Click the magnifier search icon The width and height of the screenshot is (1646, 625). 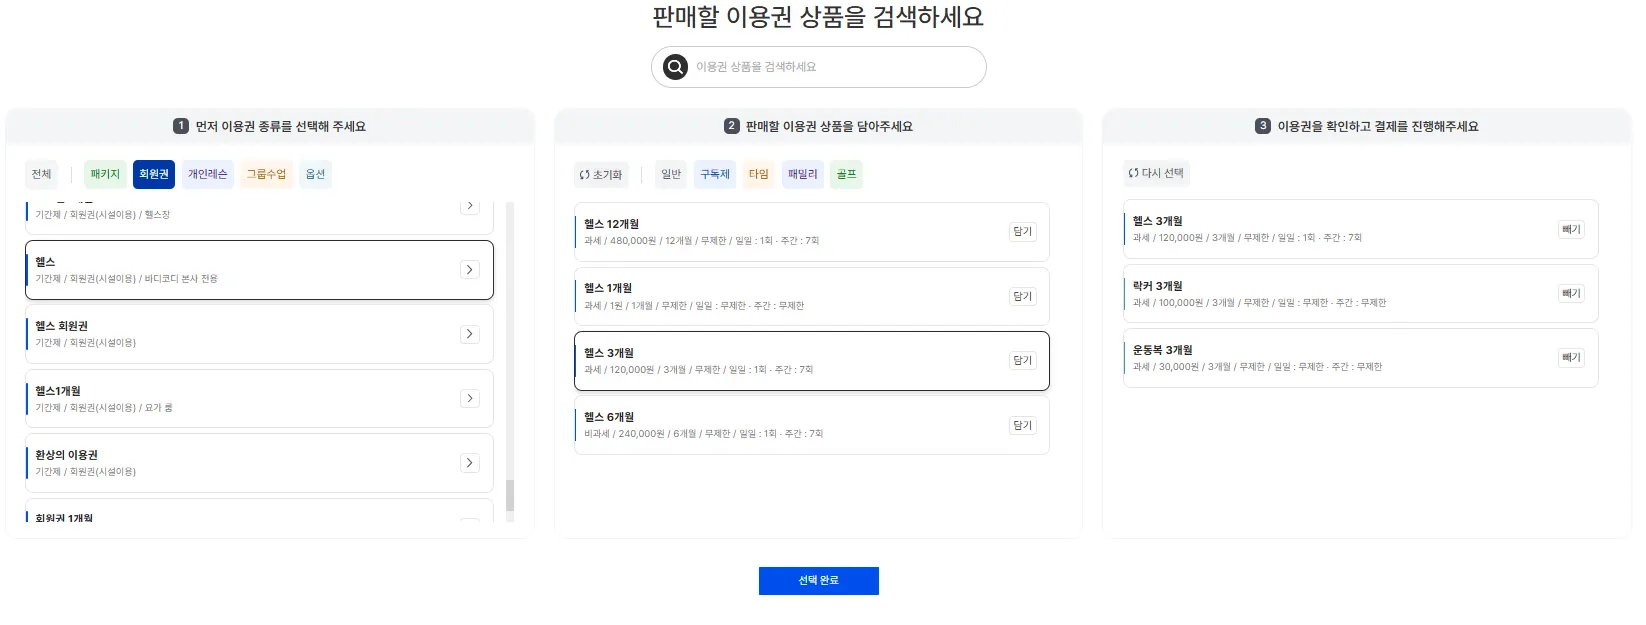click(x=676, y=67)
